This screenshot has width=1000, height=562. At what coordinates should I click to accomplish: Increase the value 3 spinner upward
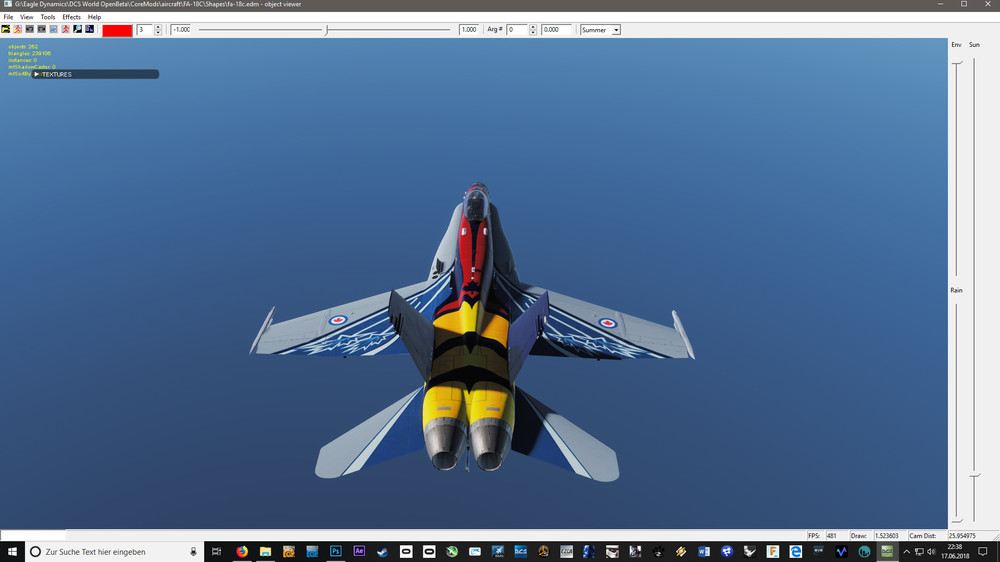158,27
